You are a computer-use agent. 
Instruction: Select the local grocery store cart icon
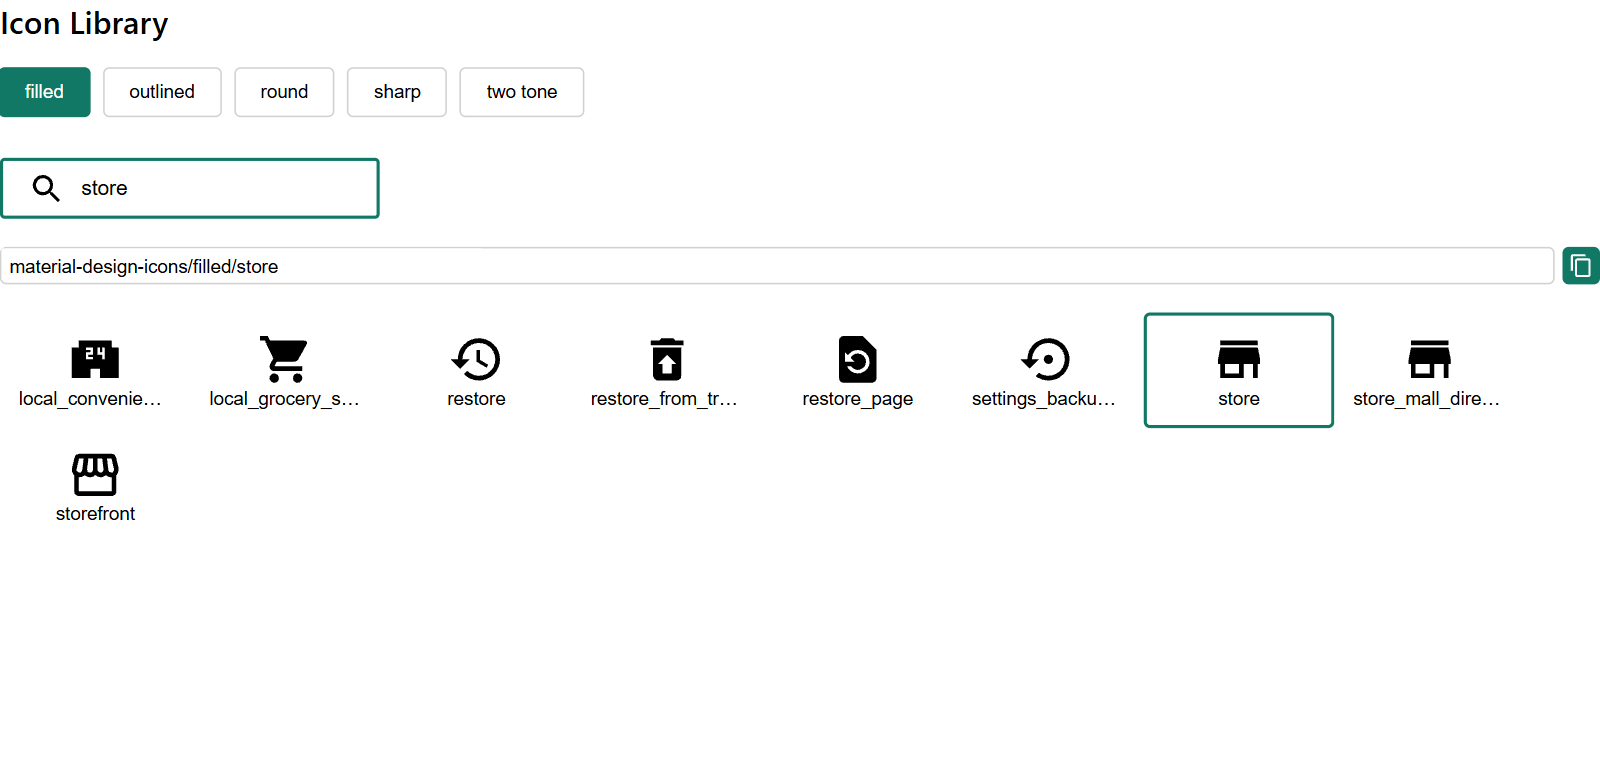285,360
